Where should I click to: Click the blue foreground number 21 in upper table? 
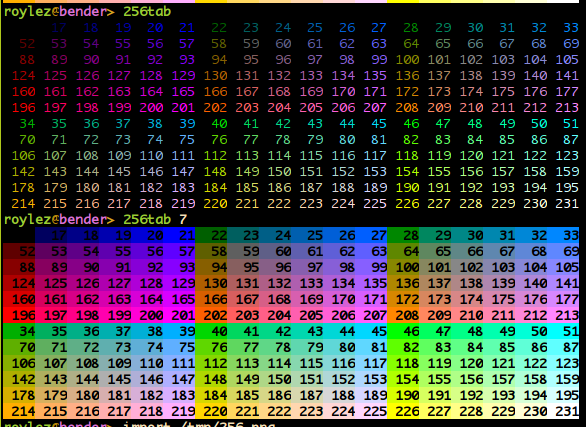187,28
